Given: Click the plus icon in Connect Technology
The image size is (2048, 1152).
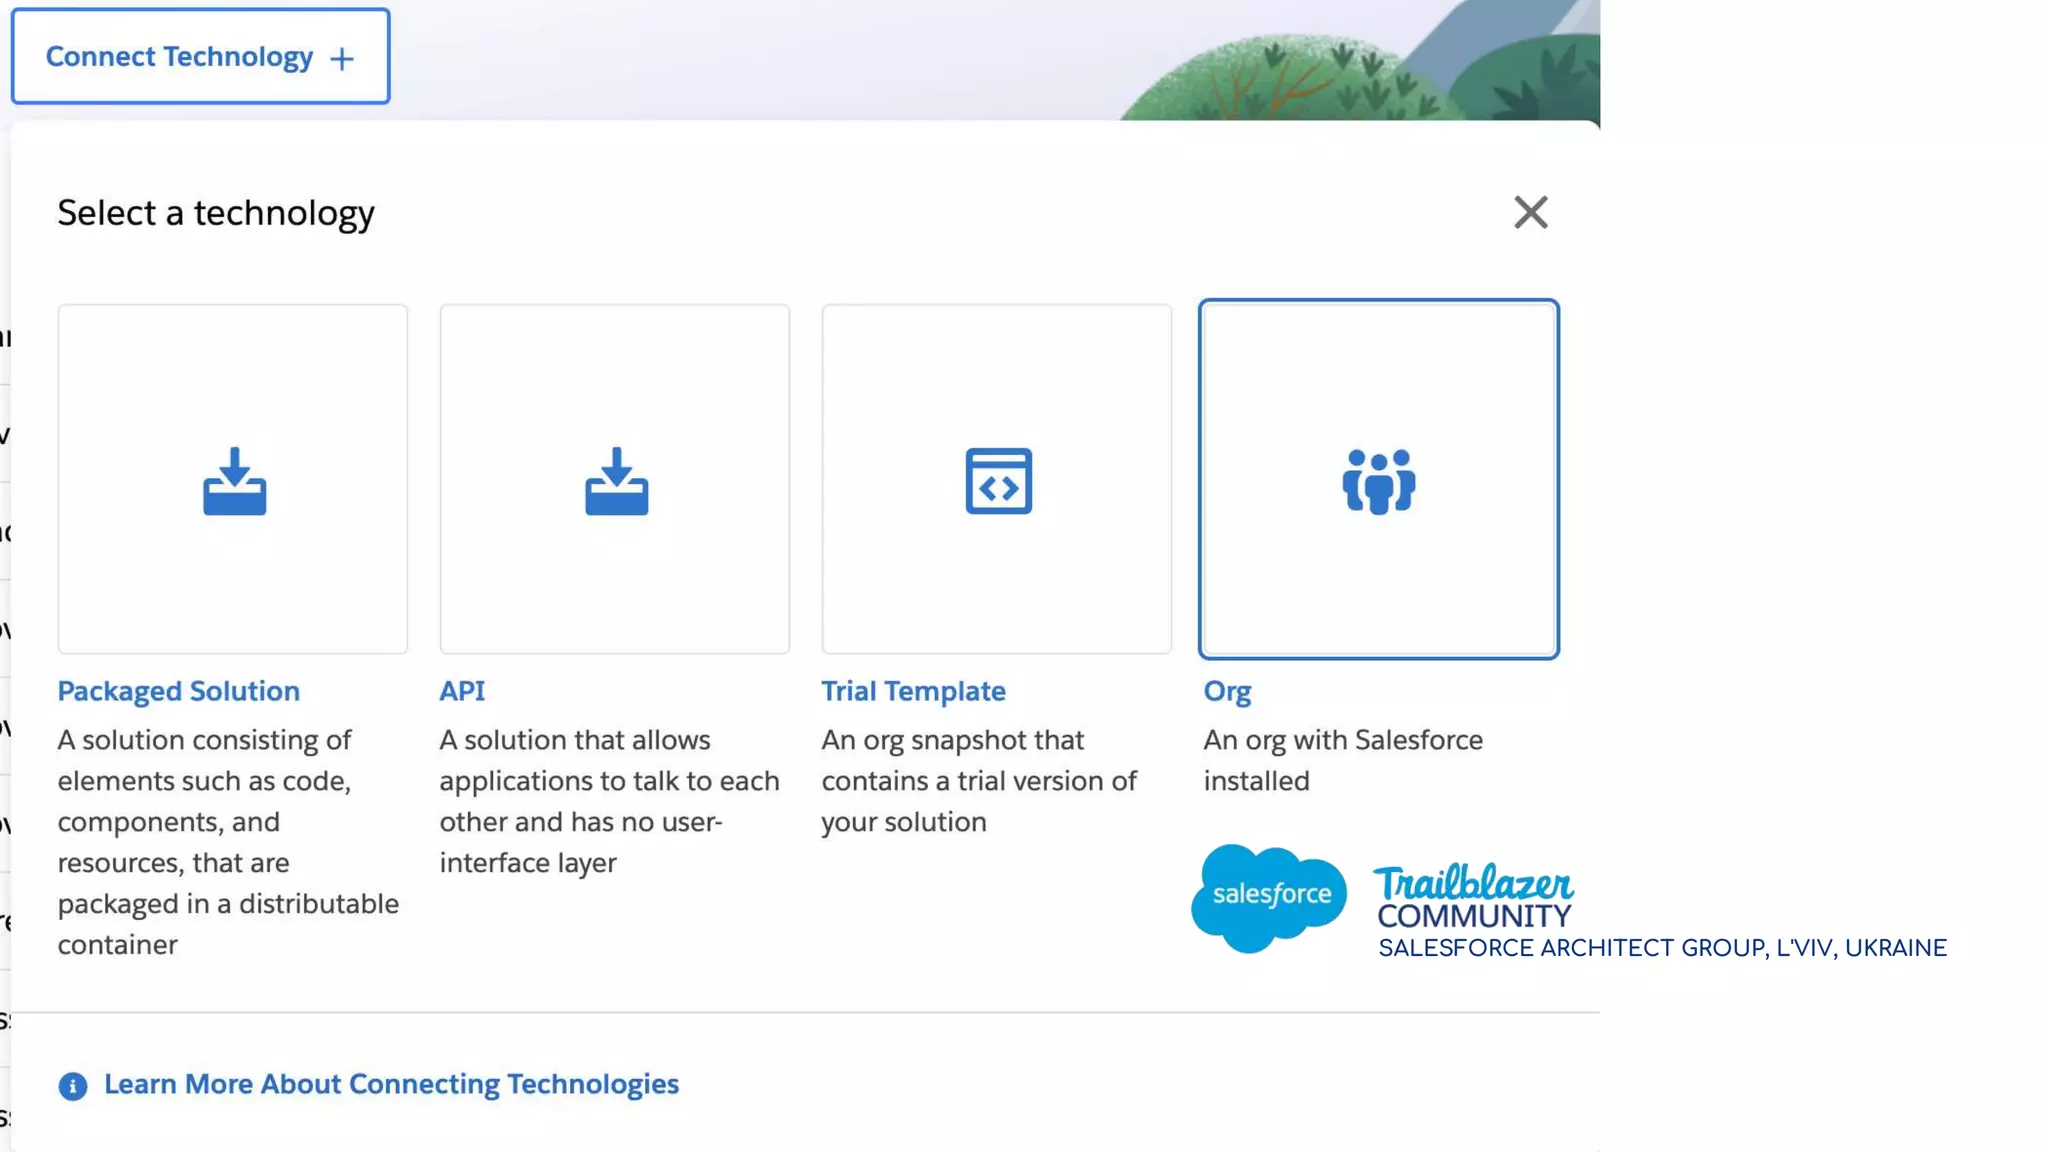Looking at the screenshot, I should [342, 59].
